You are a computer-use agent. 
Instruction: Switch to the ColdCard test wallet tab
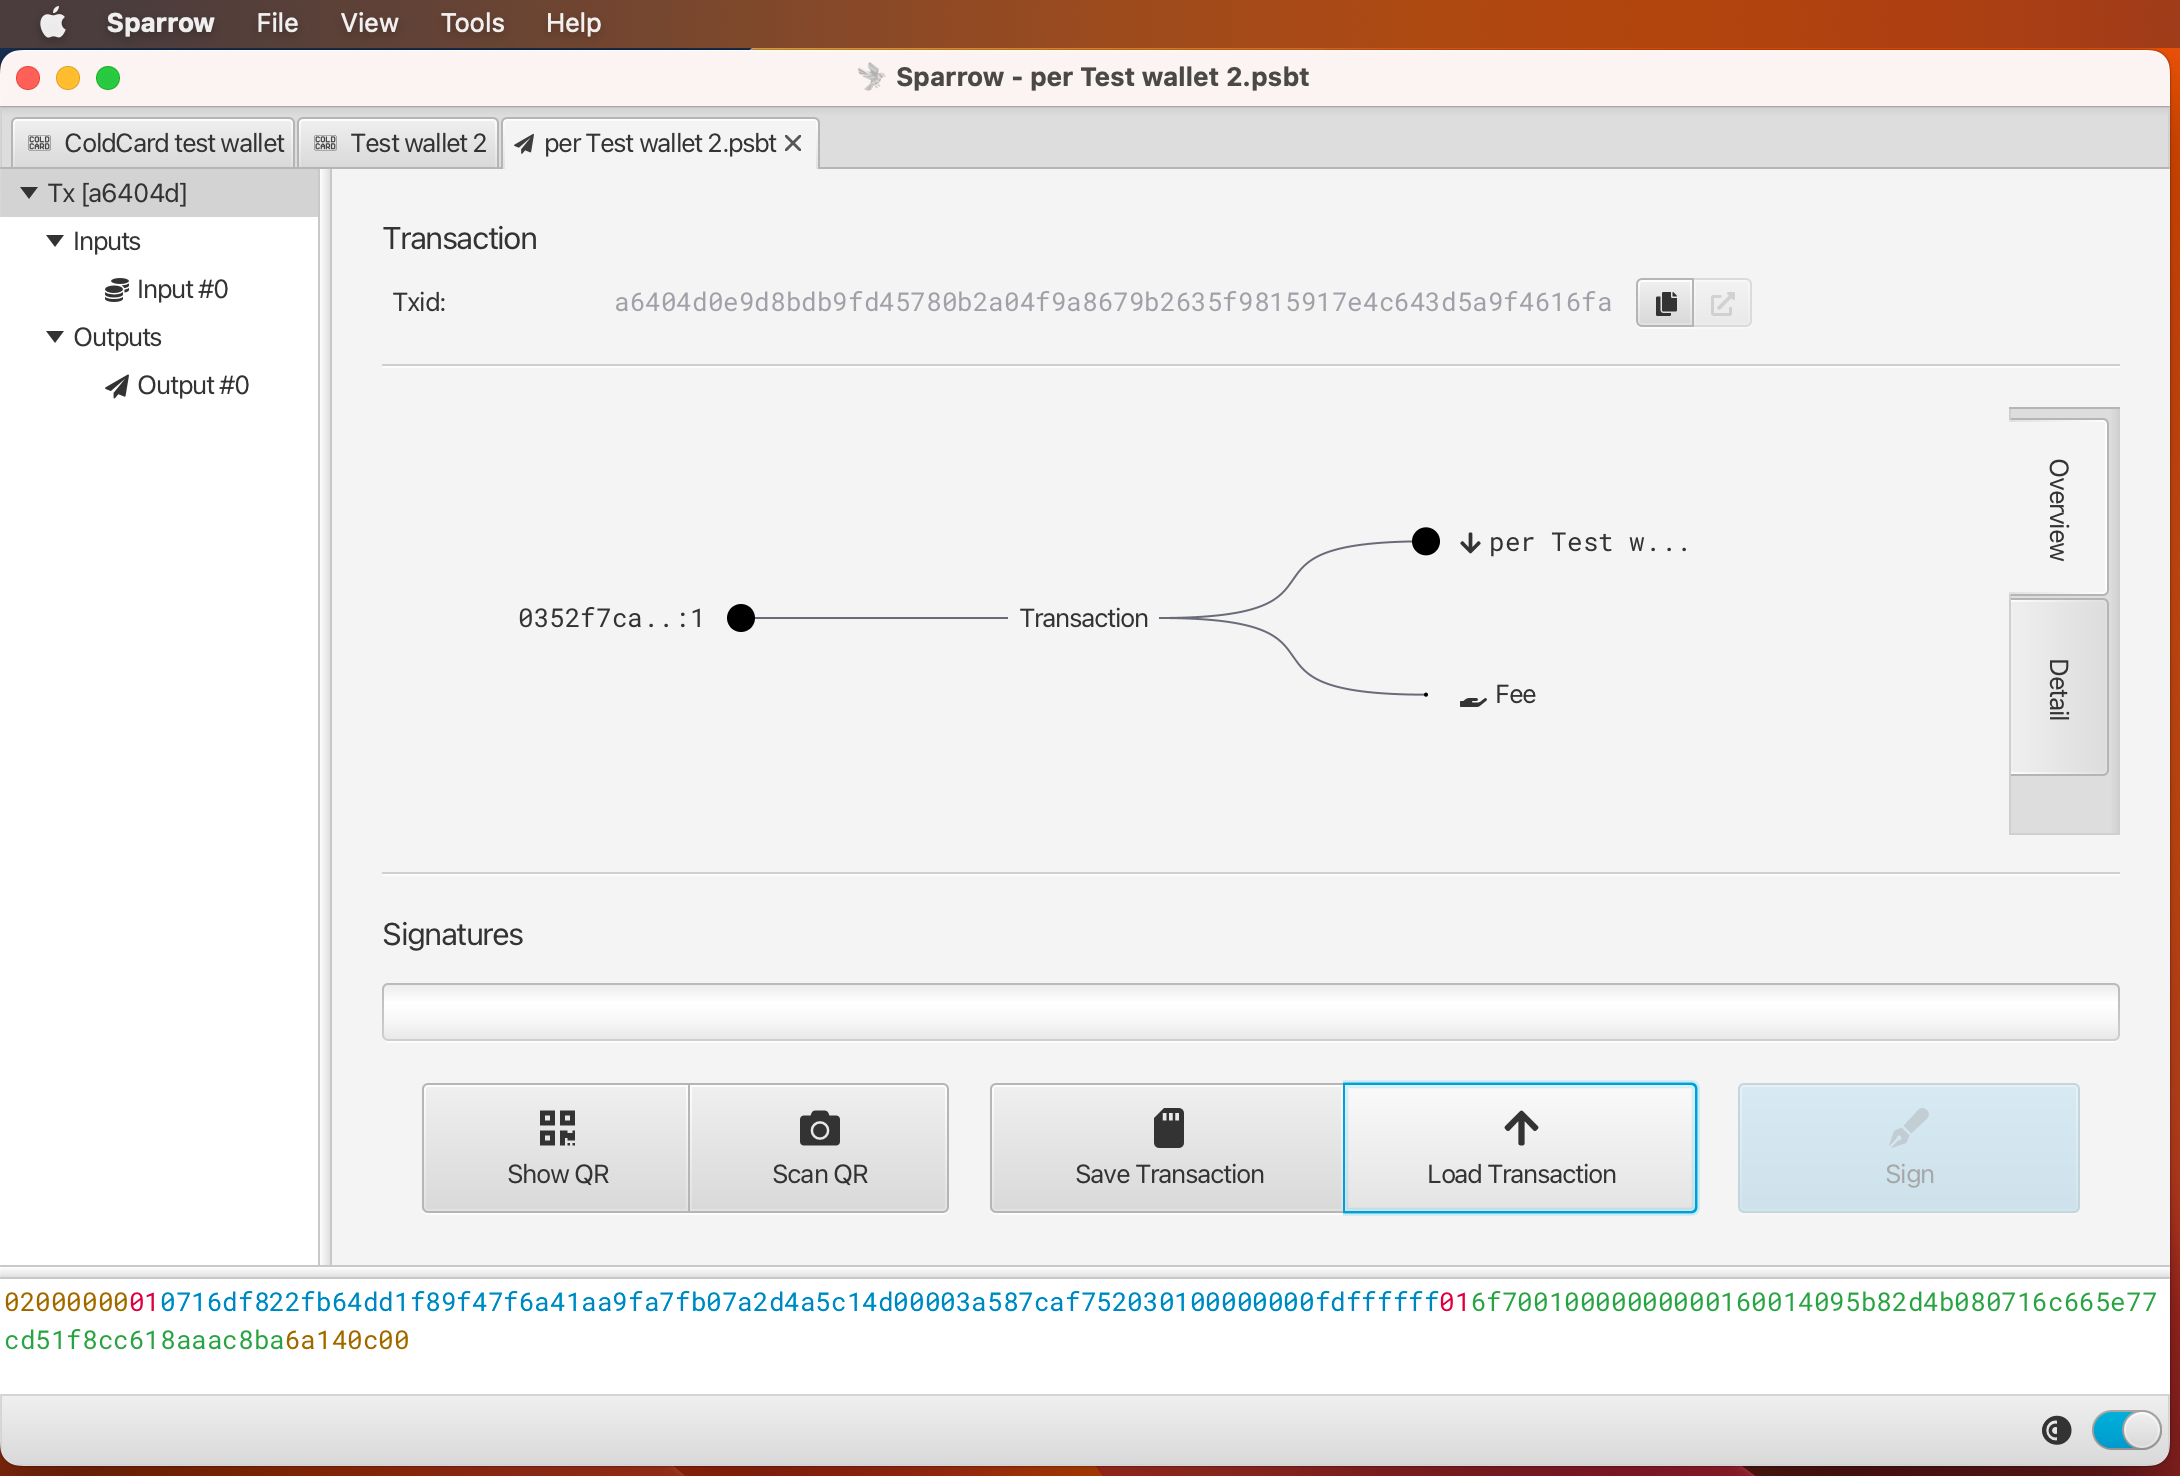pyautogui.click(x=155, y=143)
